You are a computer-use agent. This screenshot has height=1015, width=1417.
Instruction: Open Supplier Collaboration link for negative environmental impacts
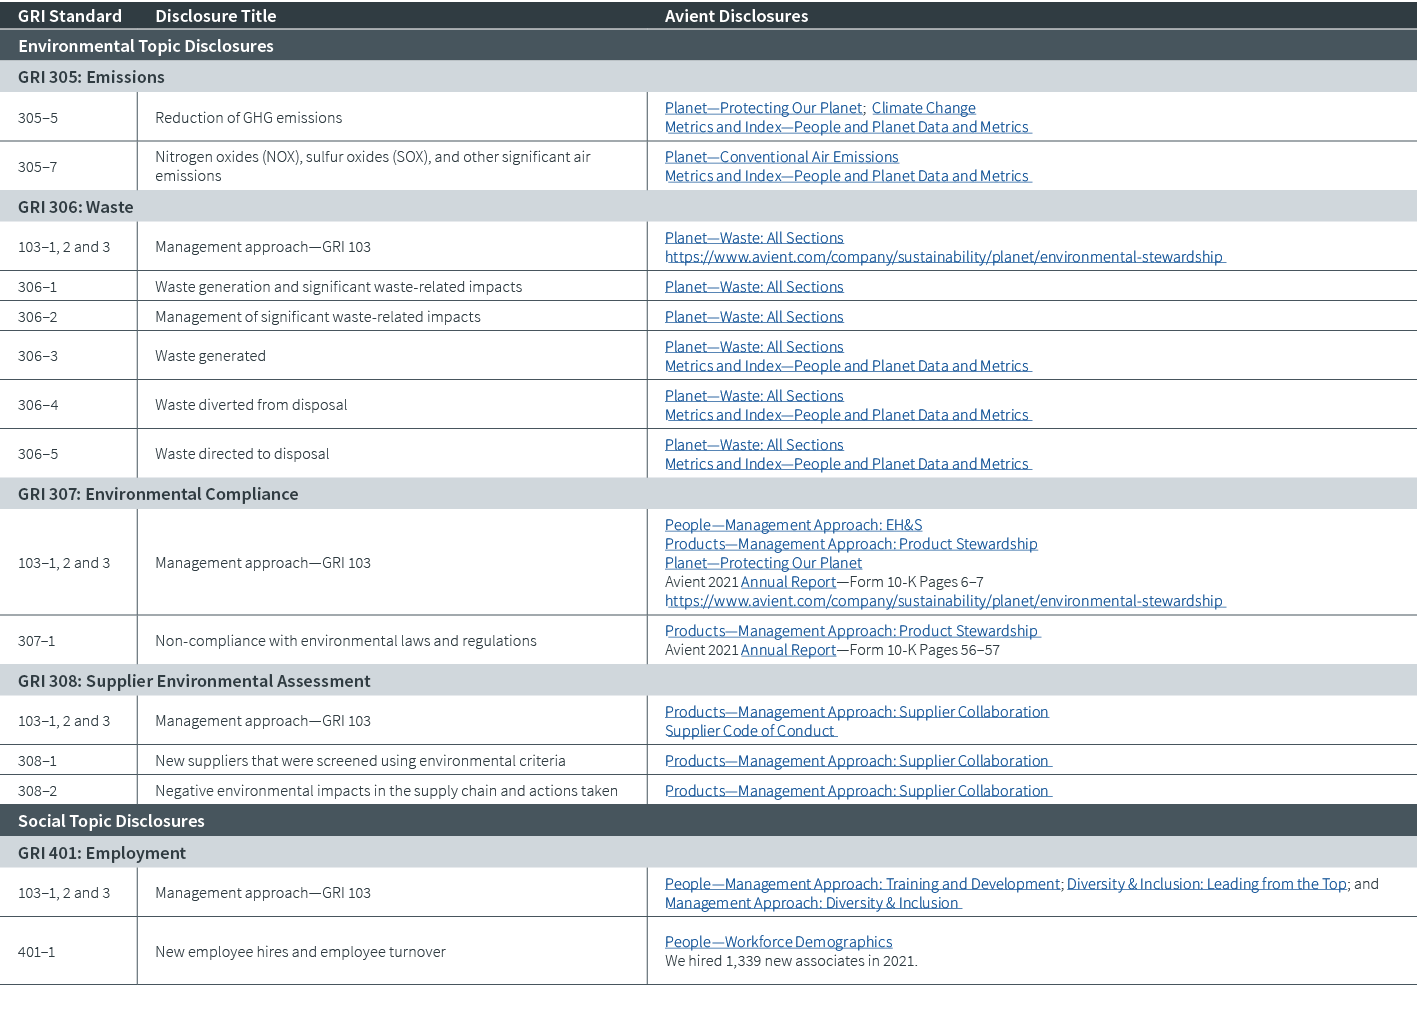(x=856, y=790)
